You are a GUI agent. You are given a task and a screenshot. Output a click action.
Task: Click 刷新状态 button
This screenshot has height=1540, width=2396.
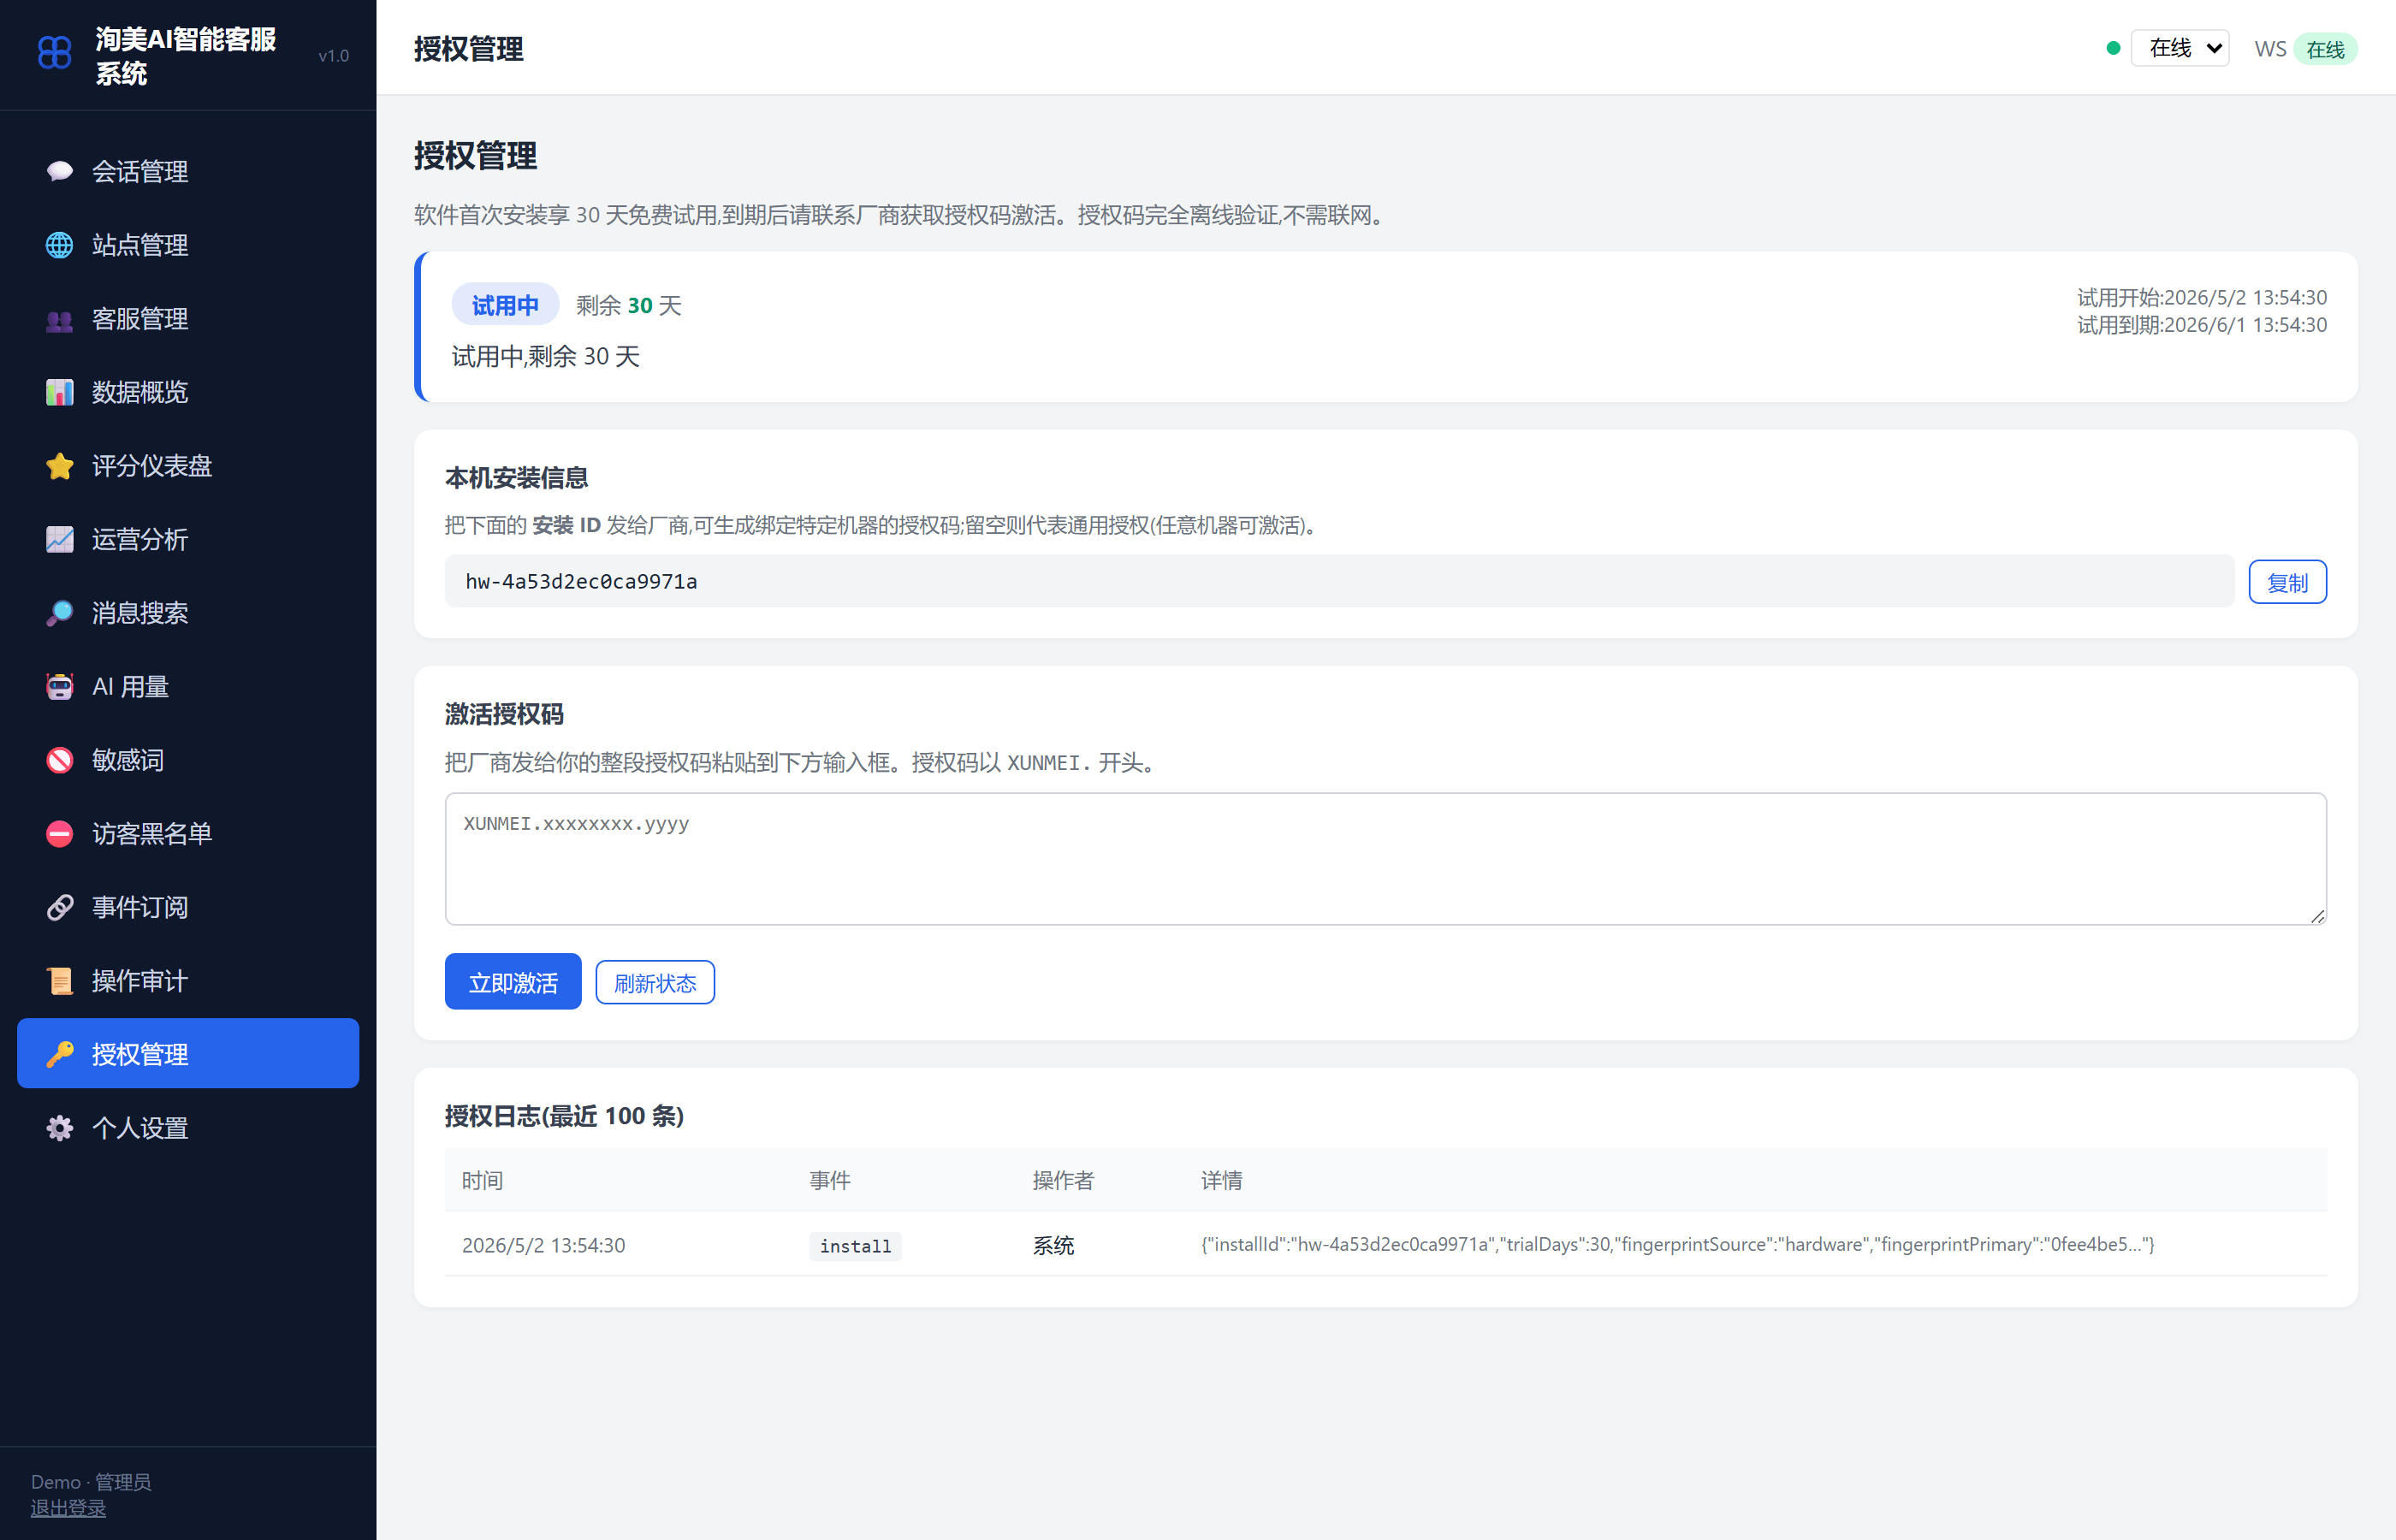(x=655, y=983)
